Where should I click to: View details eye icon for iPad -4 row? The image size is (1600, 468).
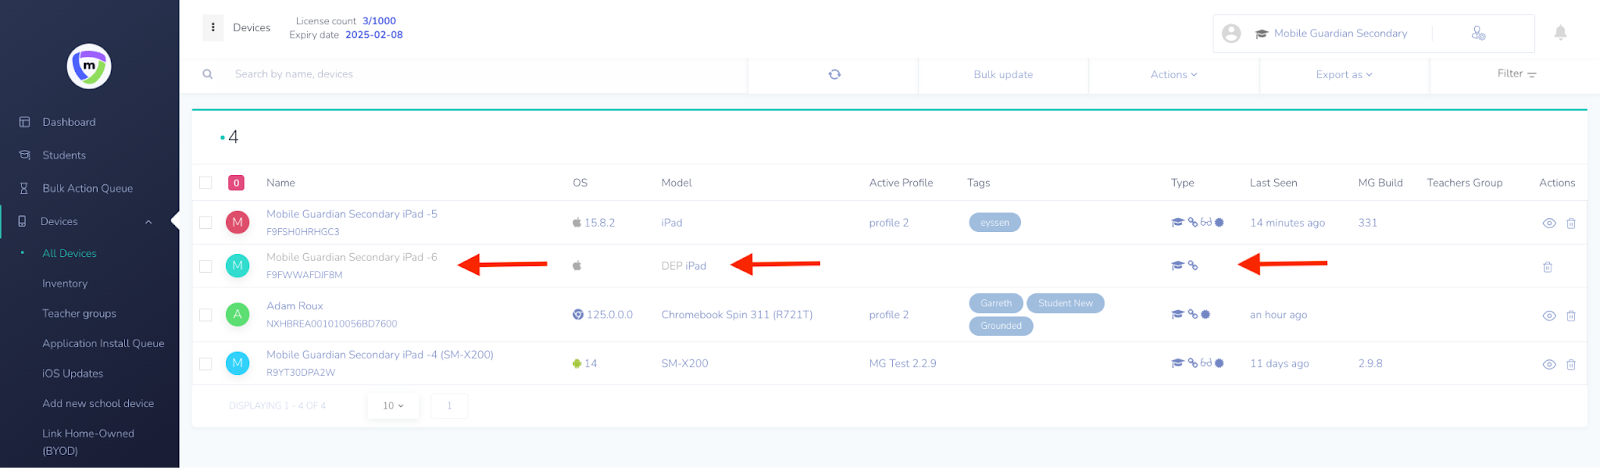tap(1549, 364)
